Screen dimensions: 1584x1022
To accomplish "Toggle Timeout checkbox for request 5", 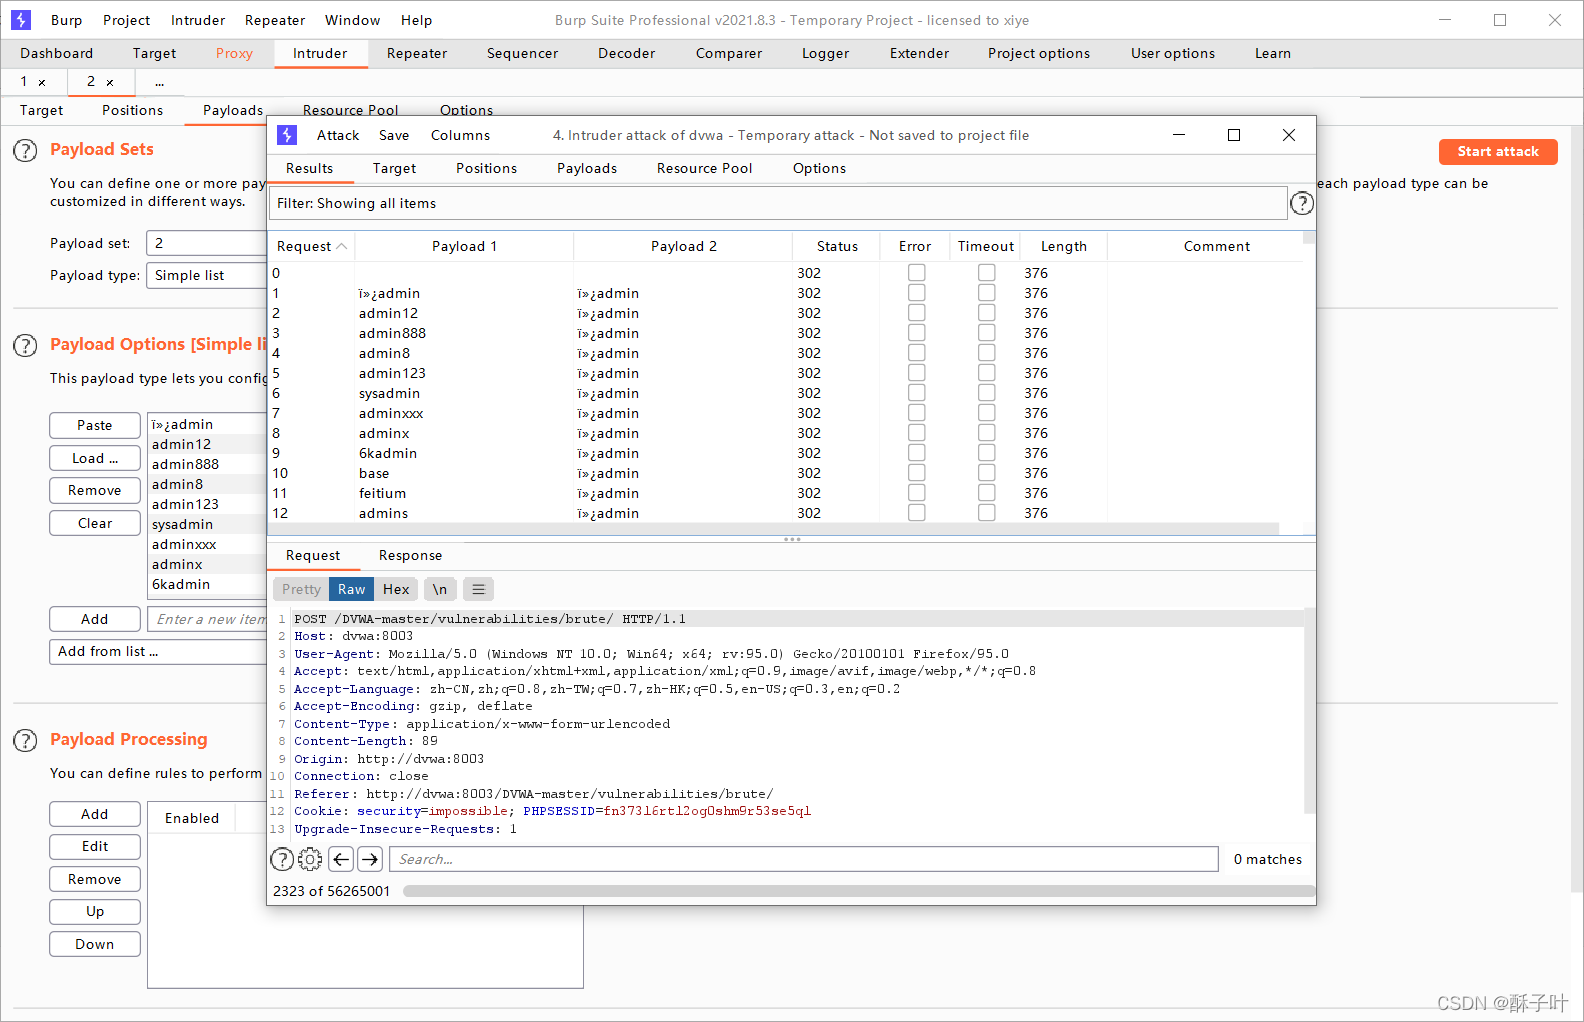I will coord(986,372).
